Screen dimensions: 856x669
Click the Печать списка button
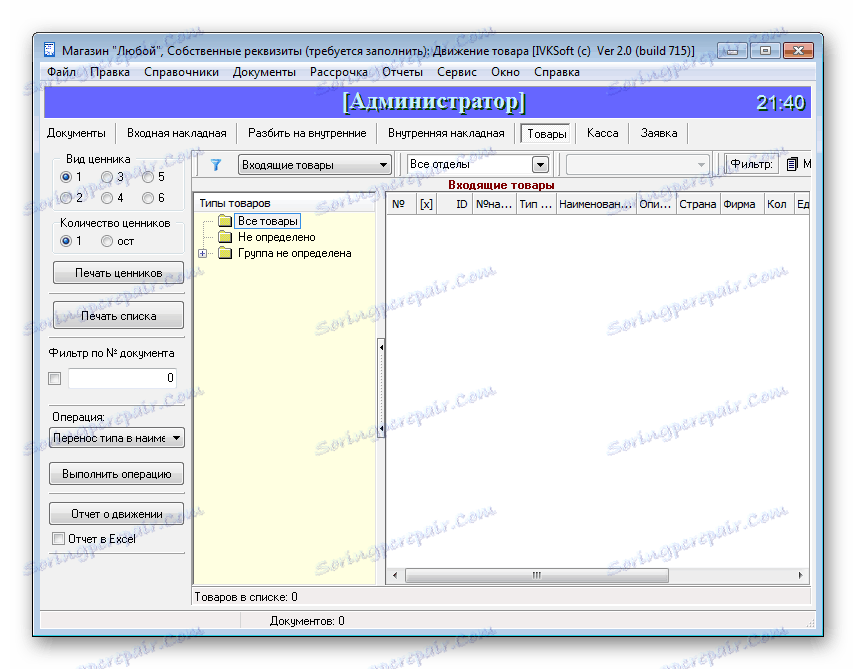pyautogui.click(x=118, y=316)
